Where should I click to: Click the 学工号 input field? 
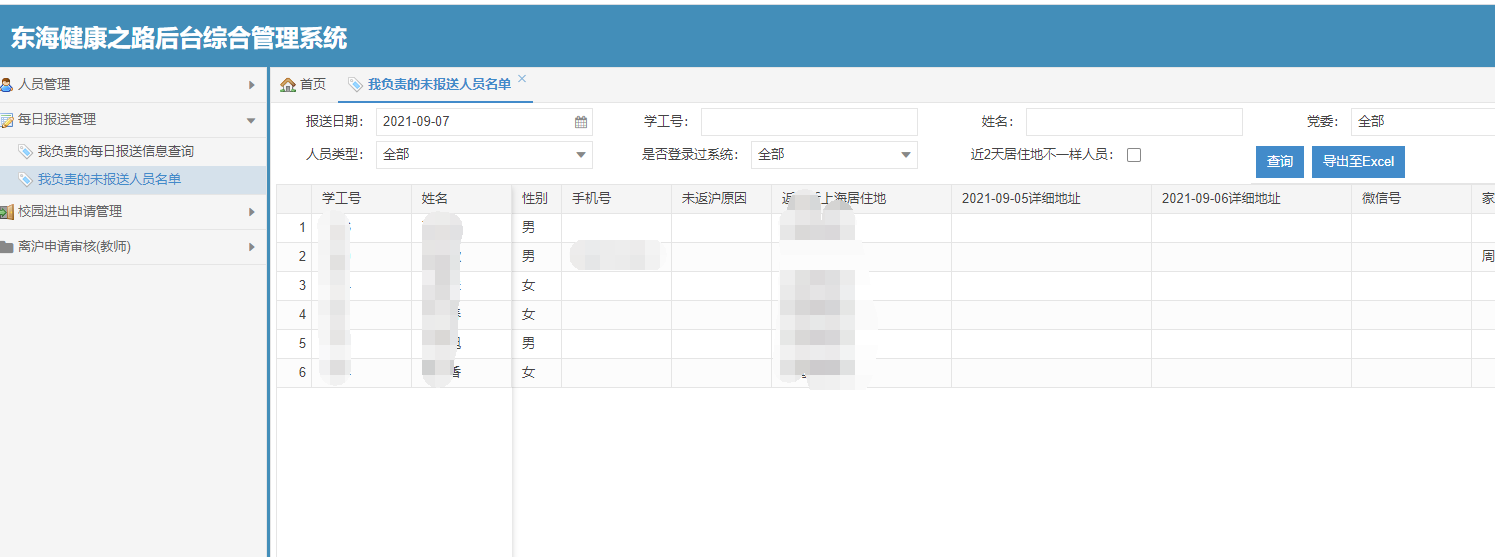coord(808,122)
